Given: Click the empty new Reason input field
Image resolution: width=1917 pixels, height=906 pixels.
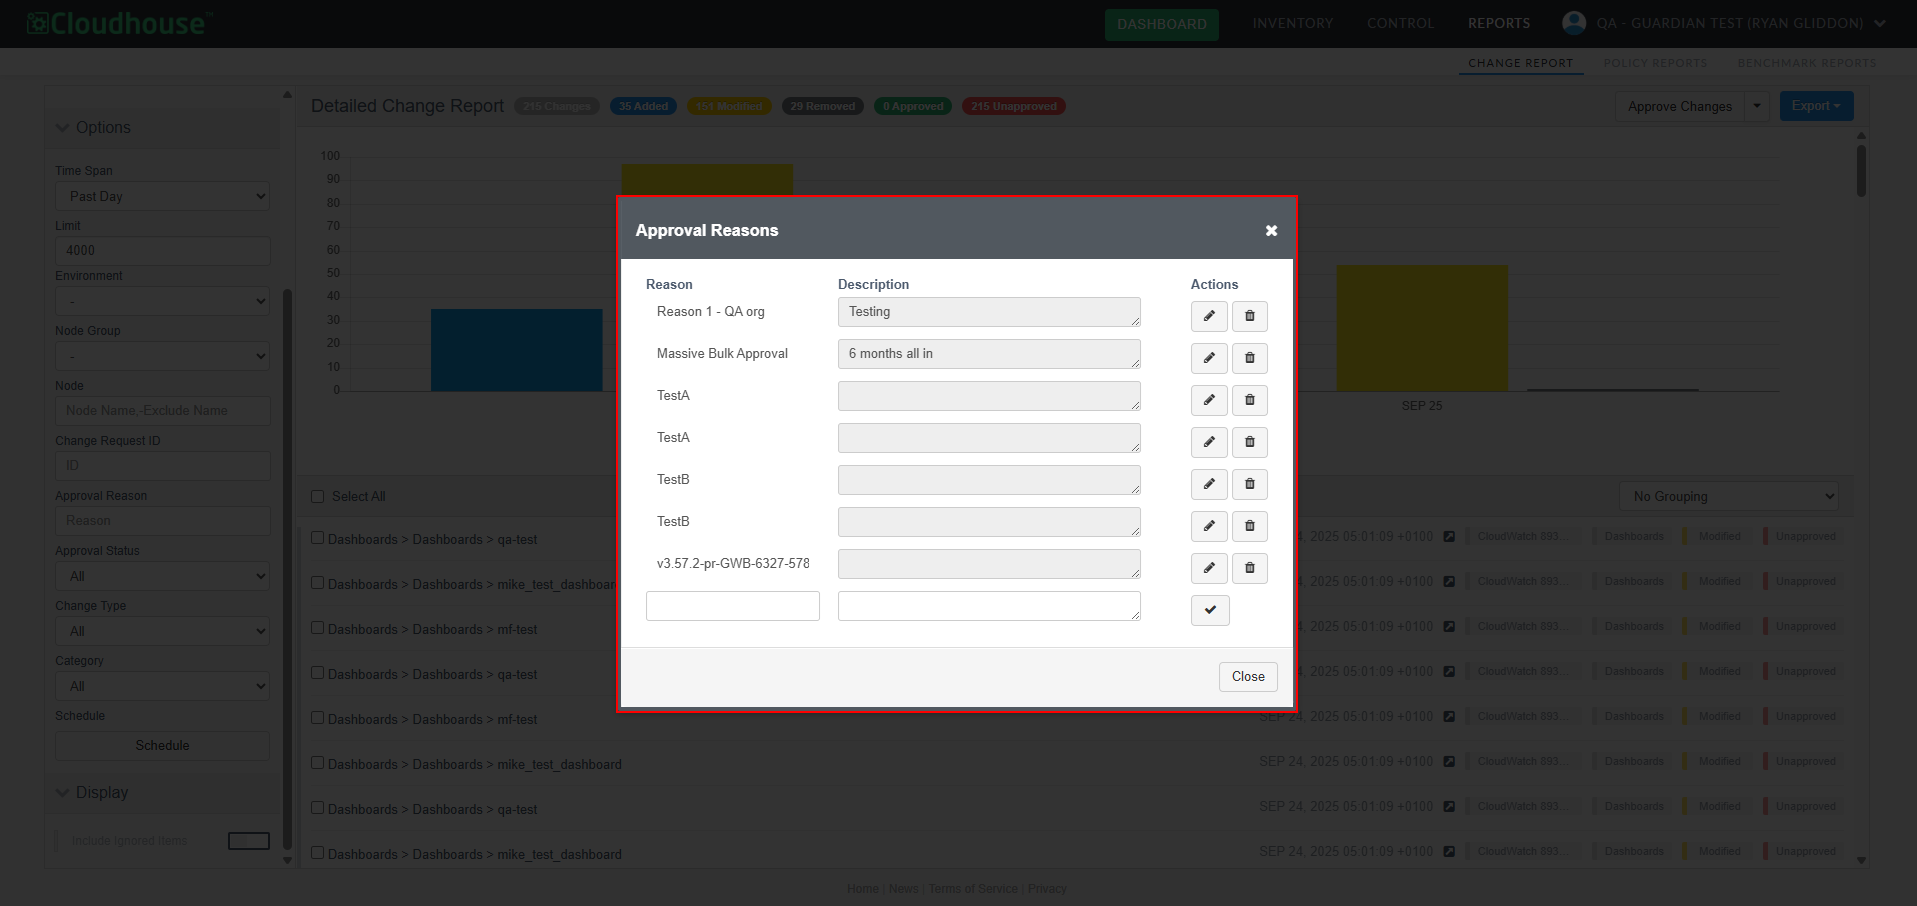Looking at the screenshot, I should pos(732,606).
